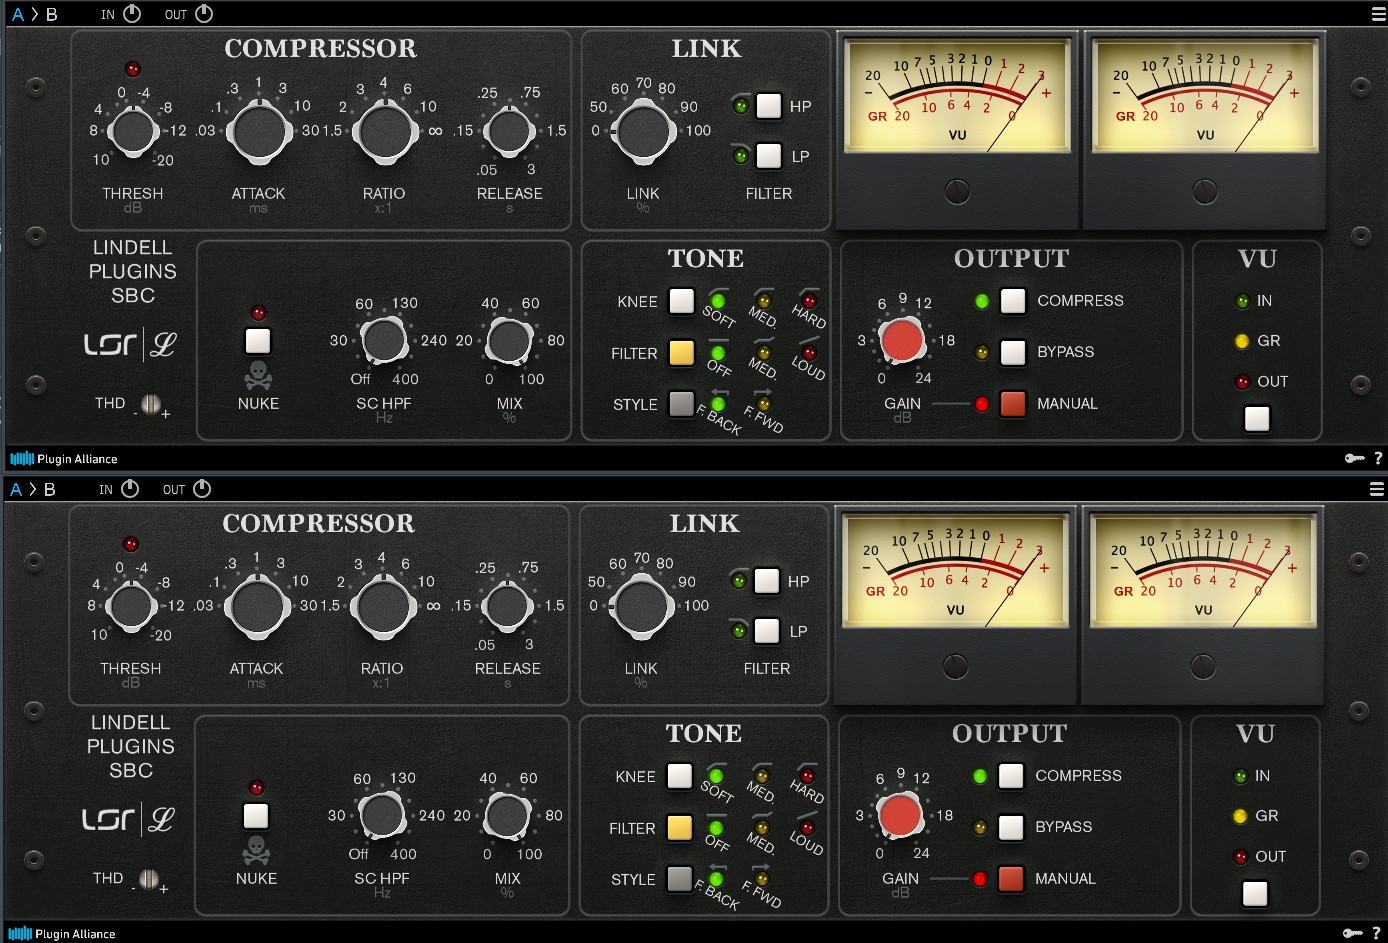Image resolution: width=1388 pixels, height=943 pixels.
Task: Click the SC HPF knob in top plugin
Action: (384, 341)
